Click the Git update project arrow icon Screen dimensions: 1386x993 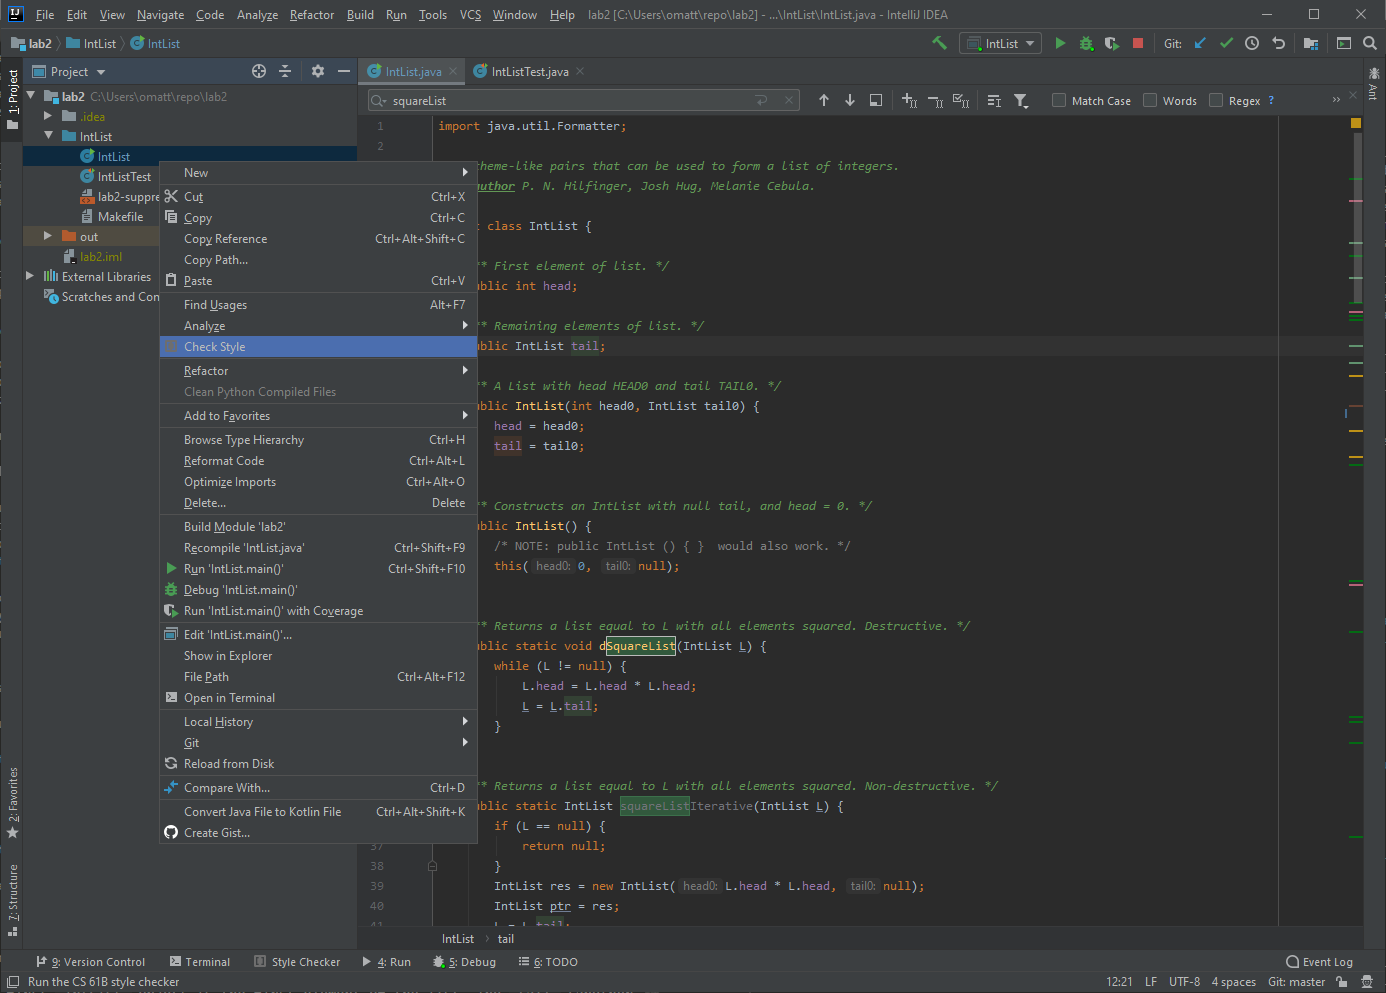click(x=1200, y=43)
